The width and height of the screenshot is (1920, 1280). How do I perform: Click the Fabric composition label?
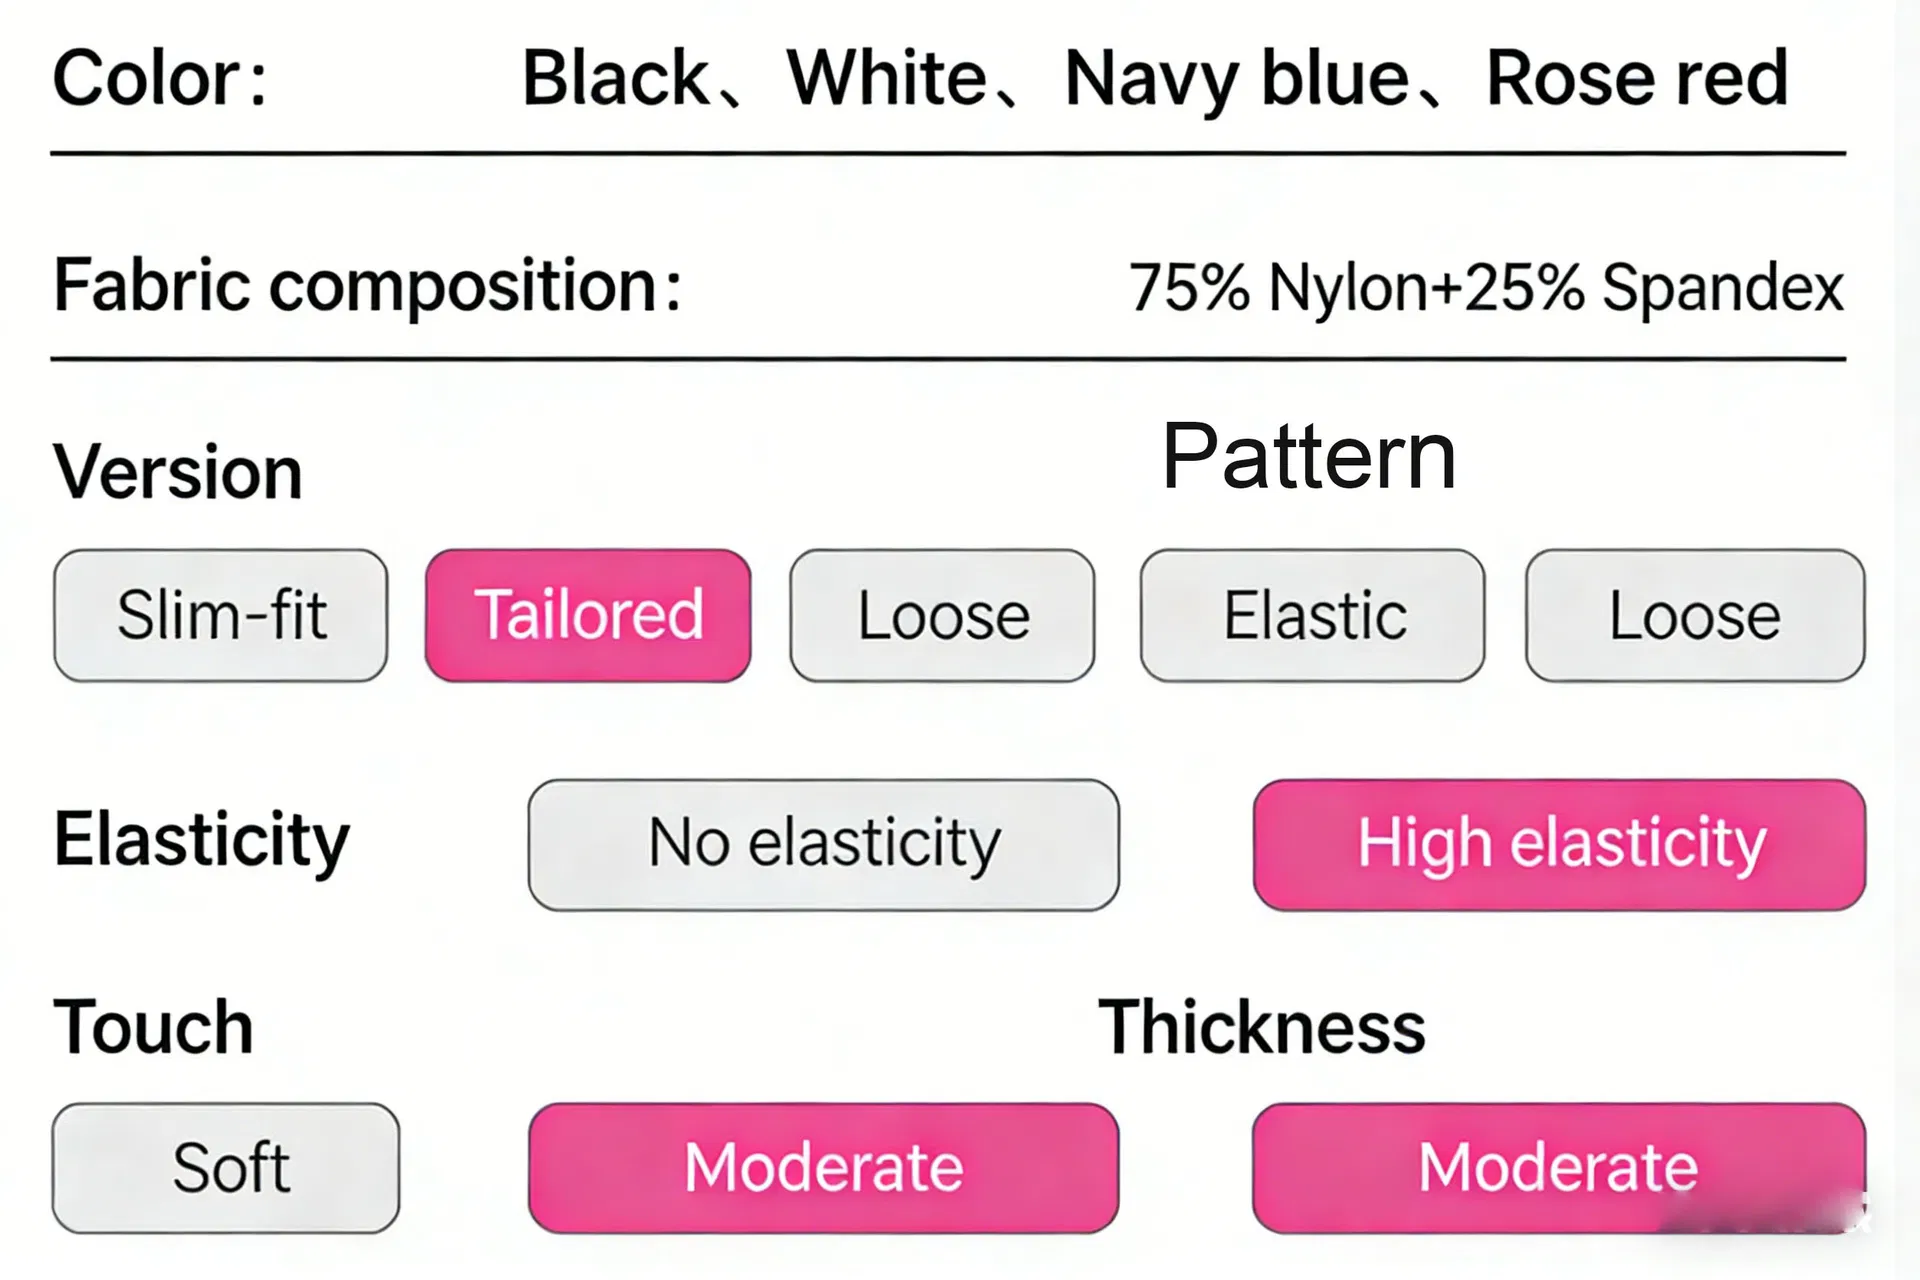[367, 286]
